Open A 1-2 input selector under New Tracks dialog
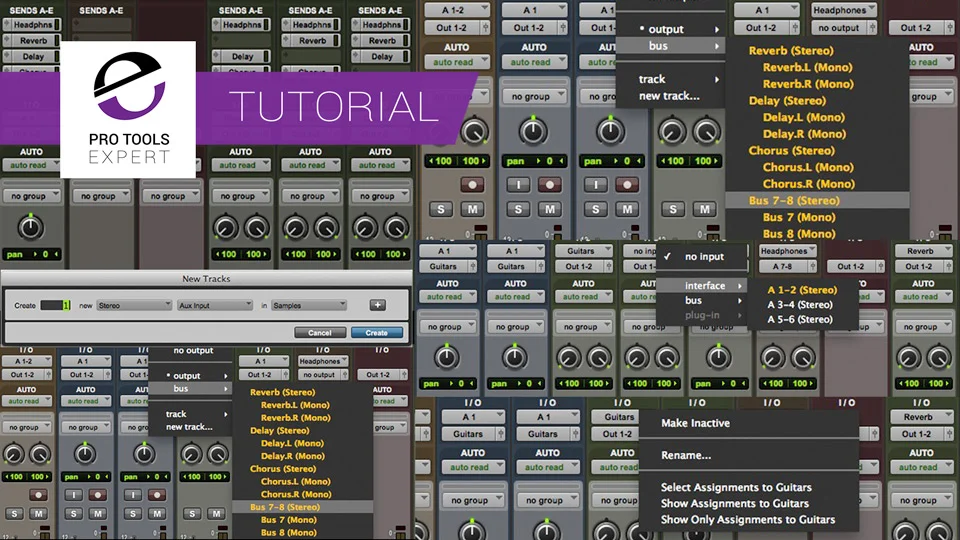 (x=26, y=361)
